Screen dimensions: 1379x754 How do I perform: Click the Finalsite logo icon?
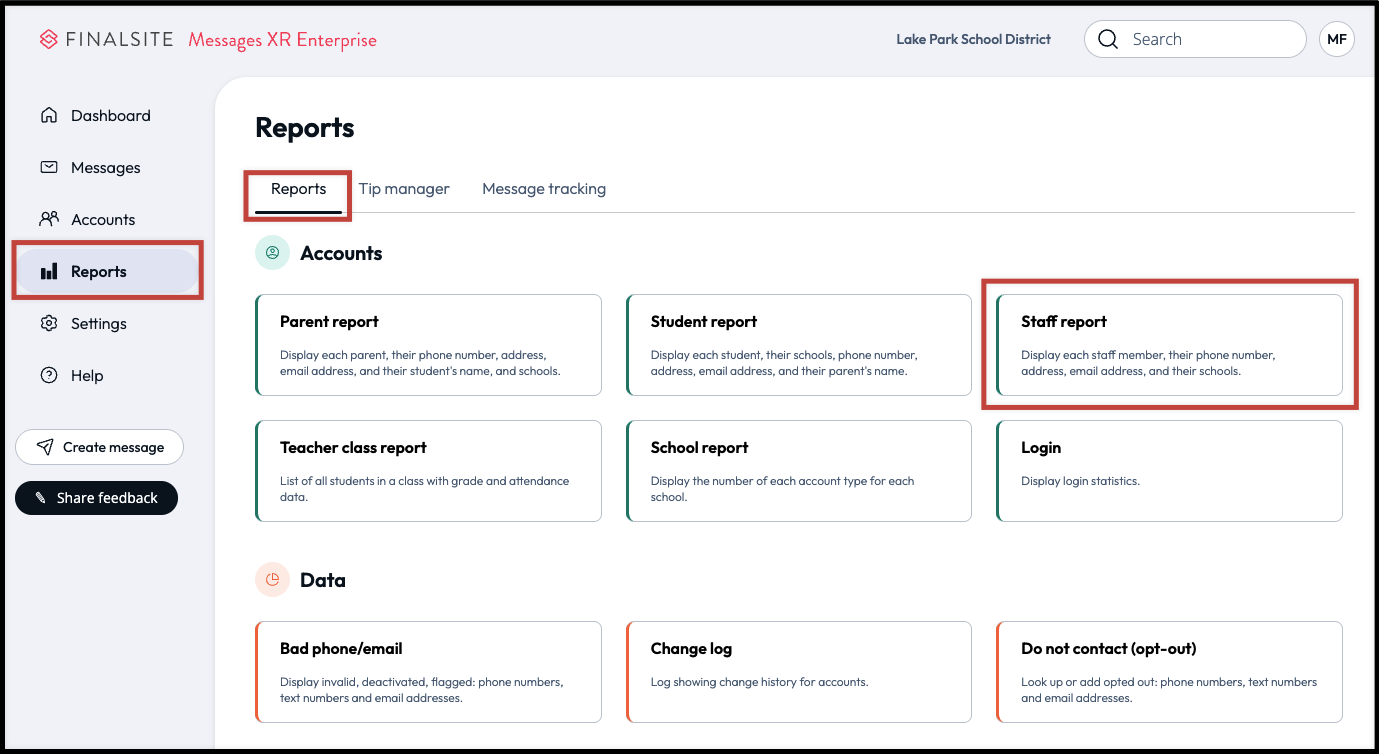click(49, 40)
